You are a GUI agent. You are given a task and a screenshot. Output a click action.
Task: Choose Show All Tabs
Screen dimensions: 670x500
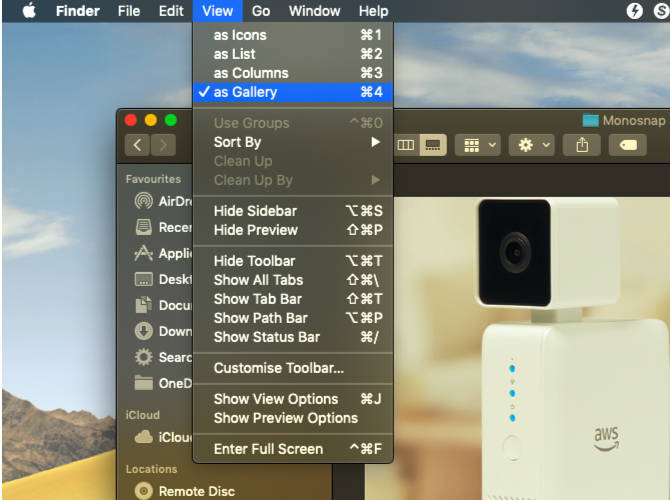293,280
